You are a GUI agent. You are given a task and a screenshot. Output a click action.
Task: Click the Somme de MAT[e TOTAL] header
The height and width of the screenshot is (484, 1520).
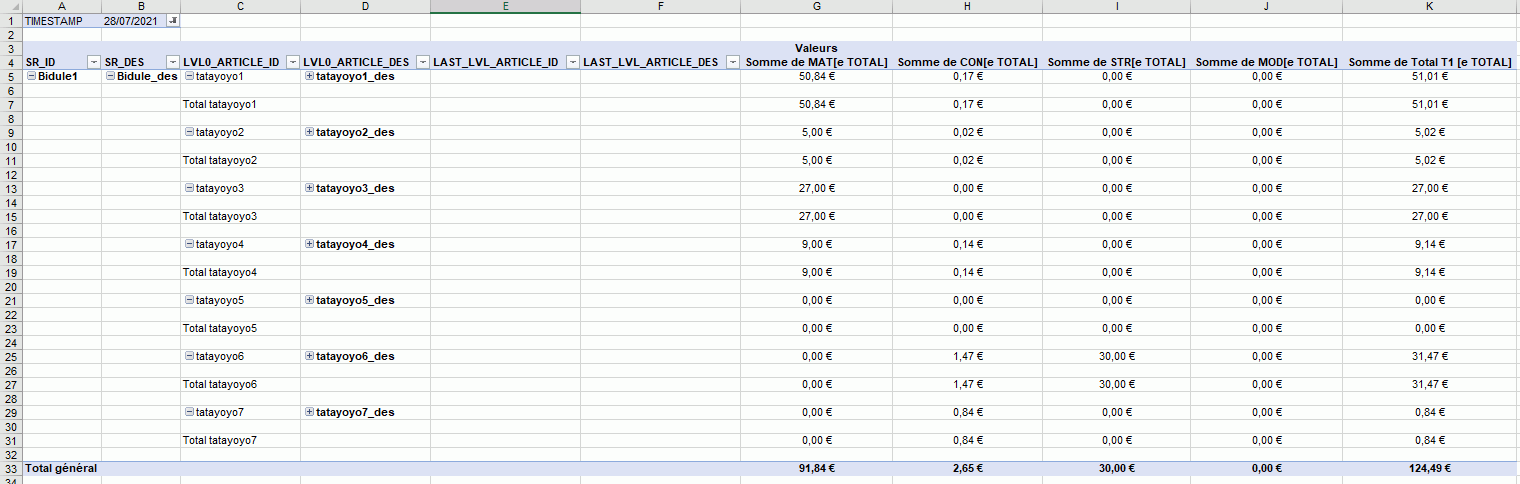coord(816,62)
